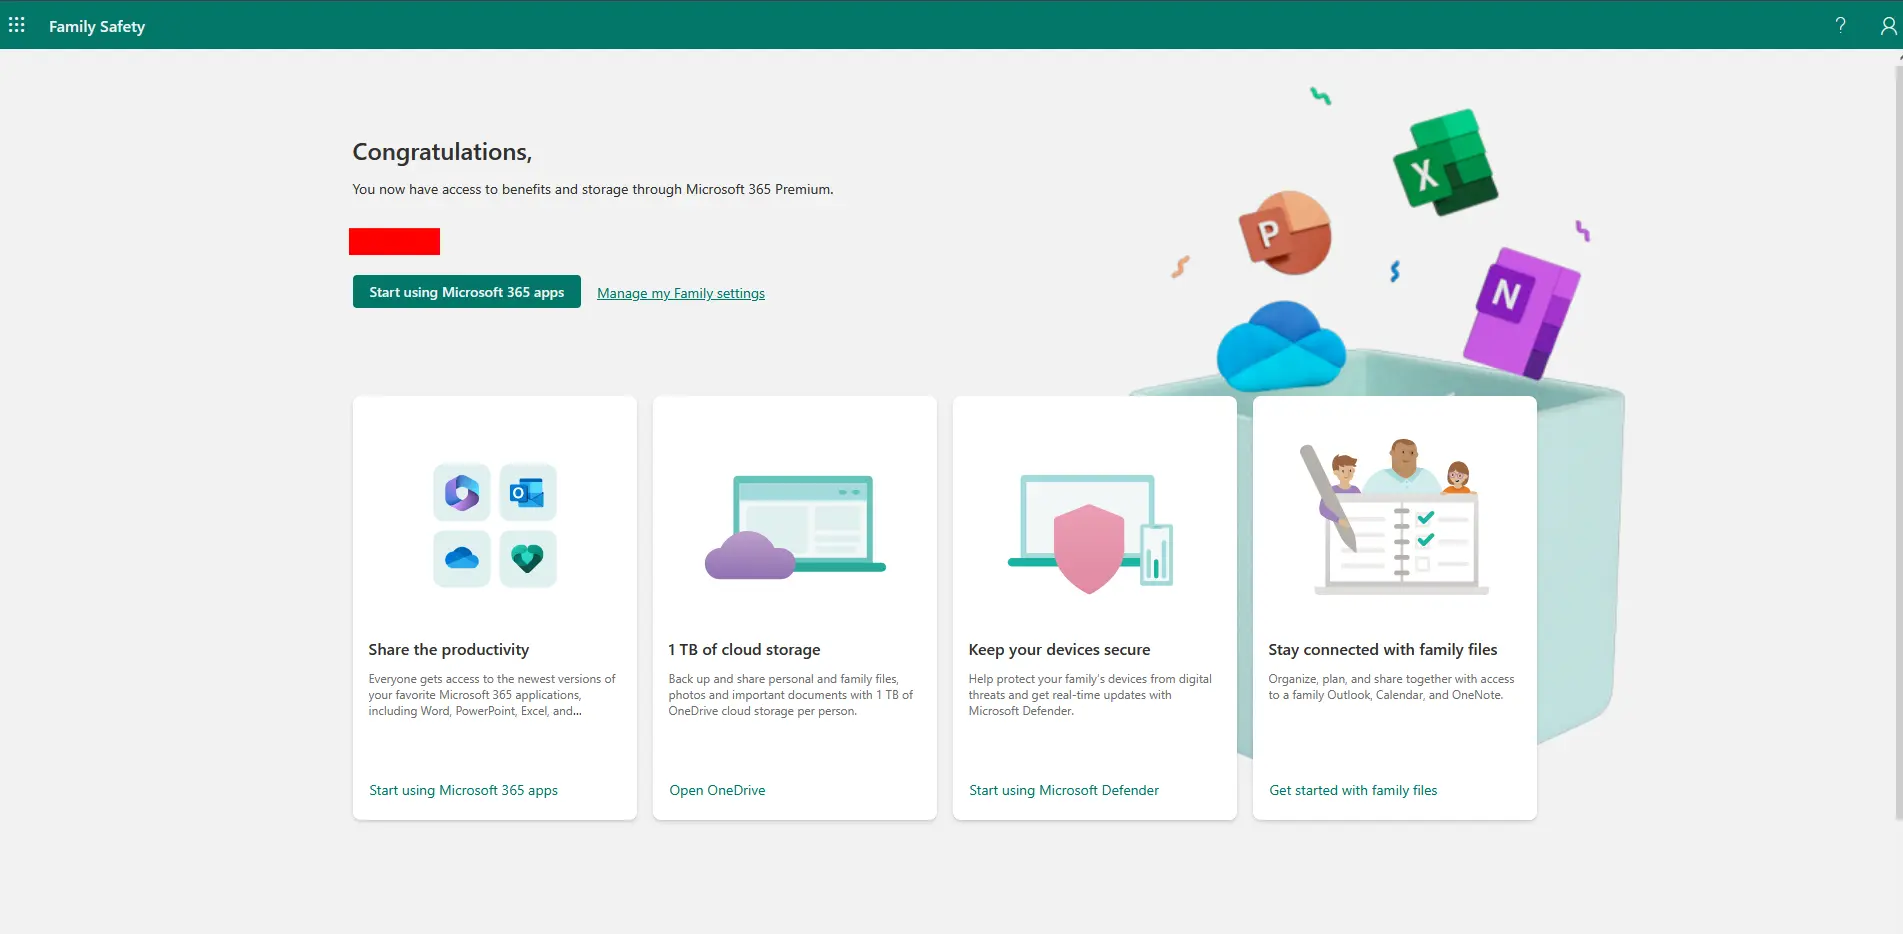Click the Family Safety heart icon in productivity card

pyautogui.click(x=528, y=558)
